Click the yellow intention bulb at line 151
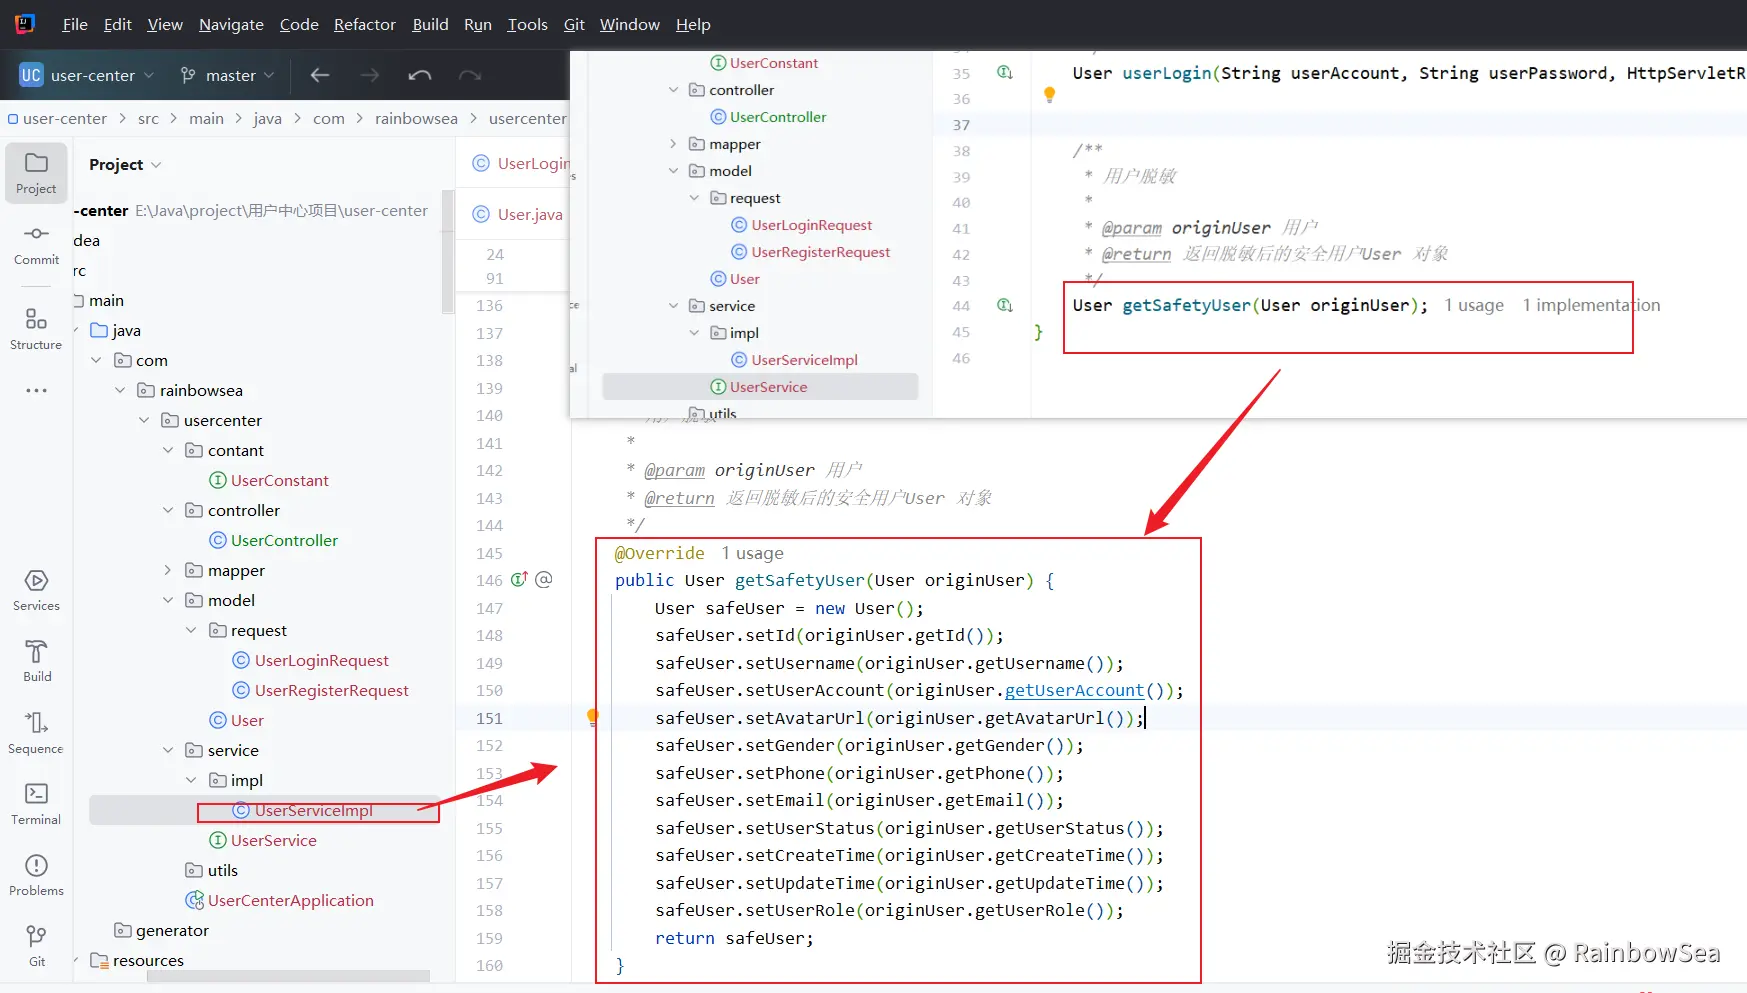This screenshot has width=1747, height=993. pyautogui.click(x=592, y=716)
